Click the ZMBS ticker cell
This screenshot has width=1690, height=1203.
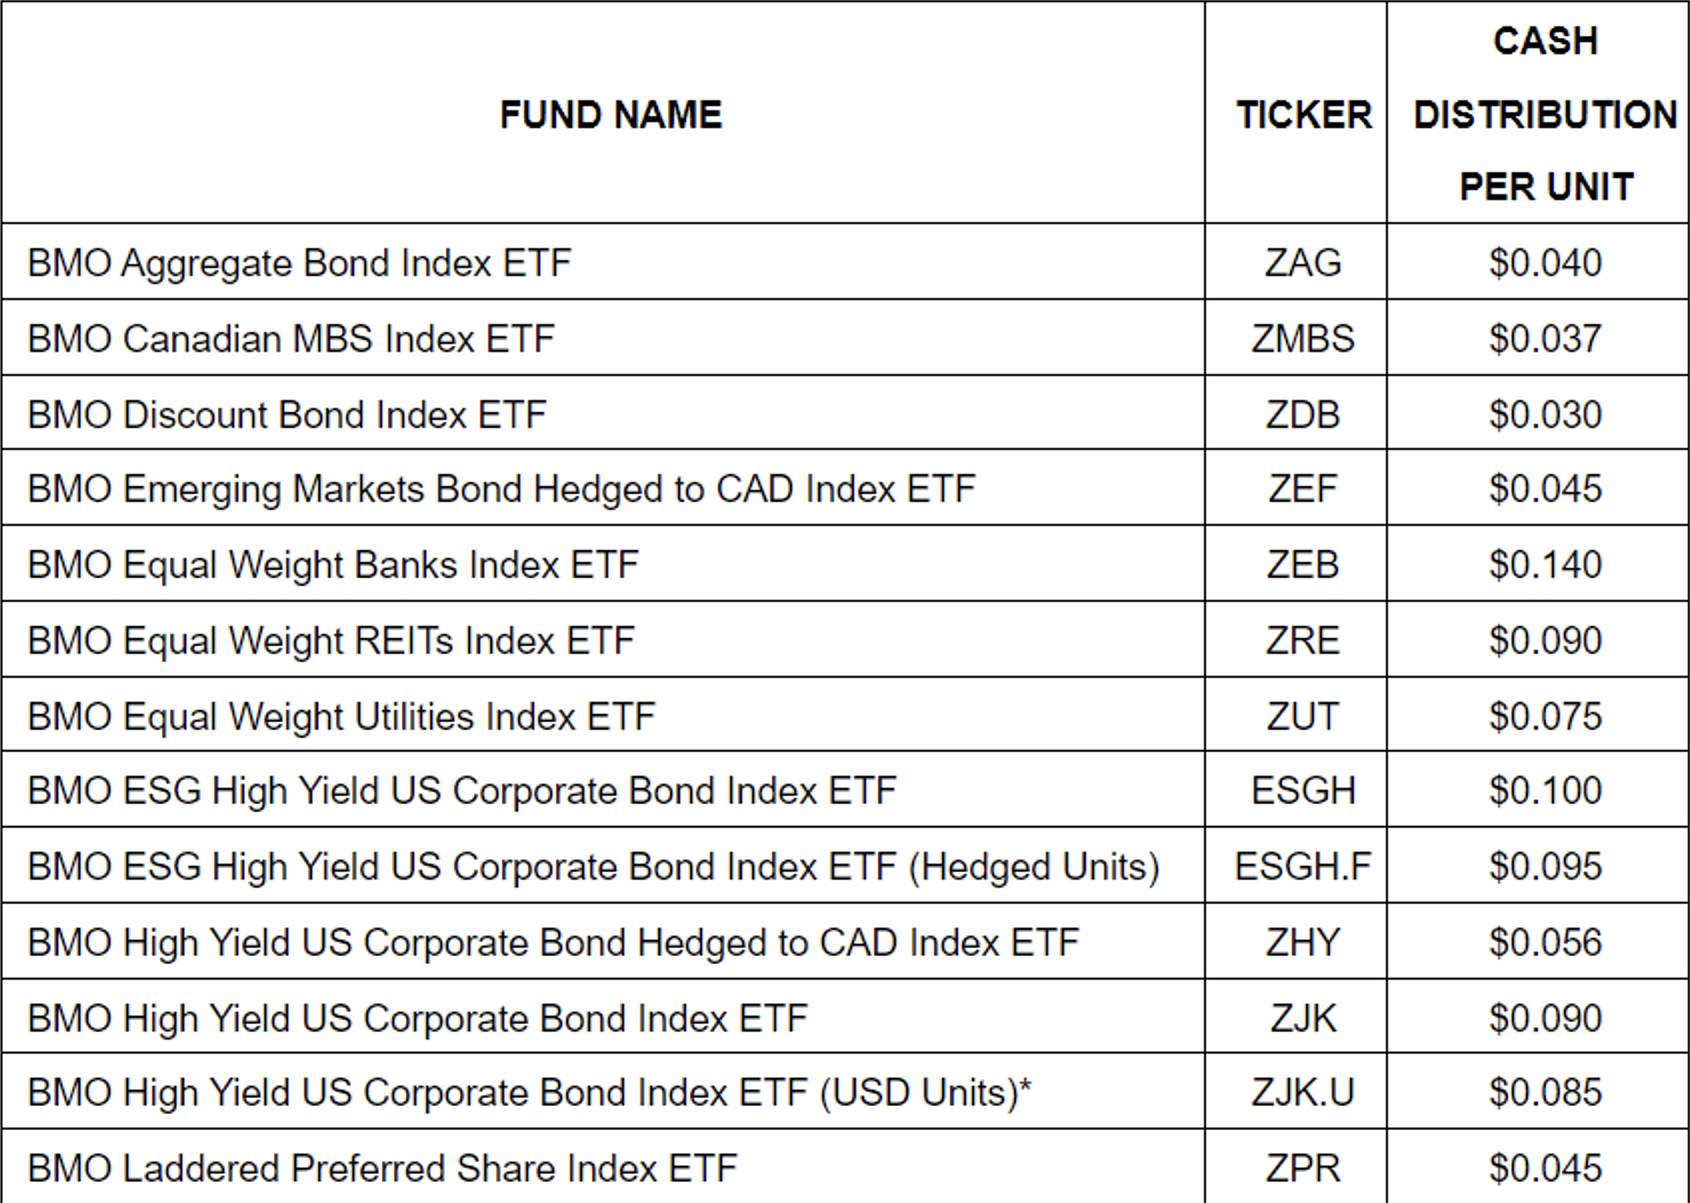tap(1302, 339)
